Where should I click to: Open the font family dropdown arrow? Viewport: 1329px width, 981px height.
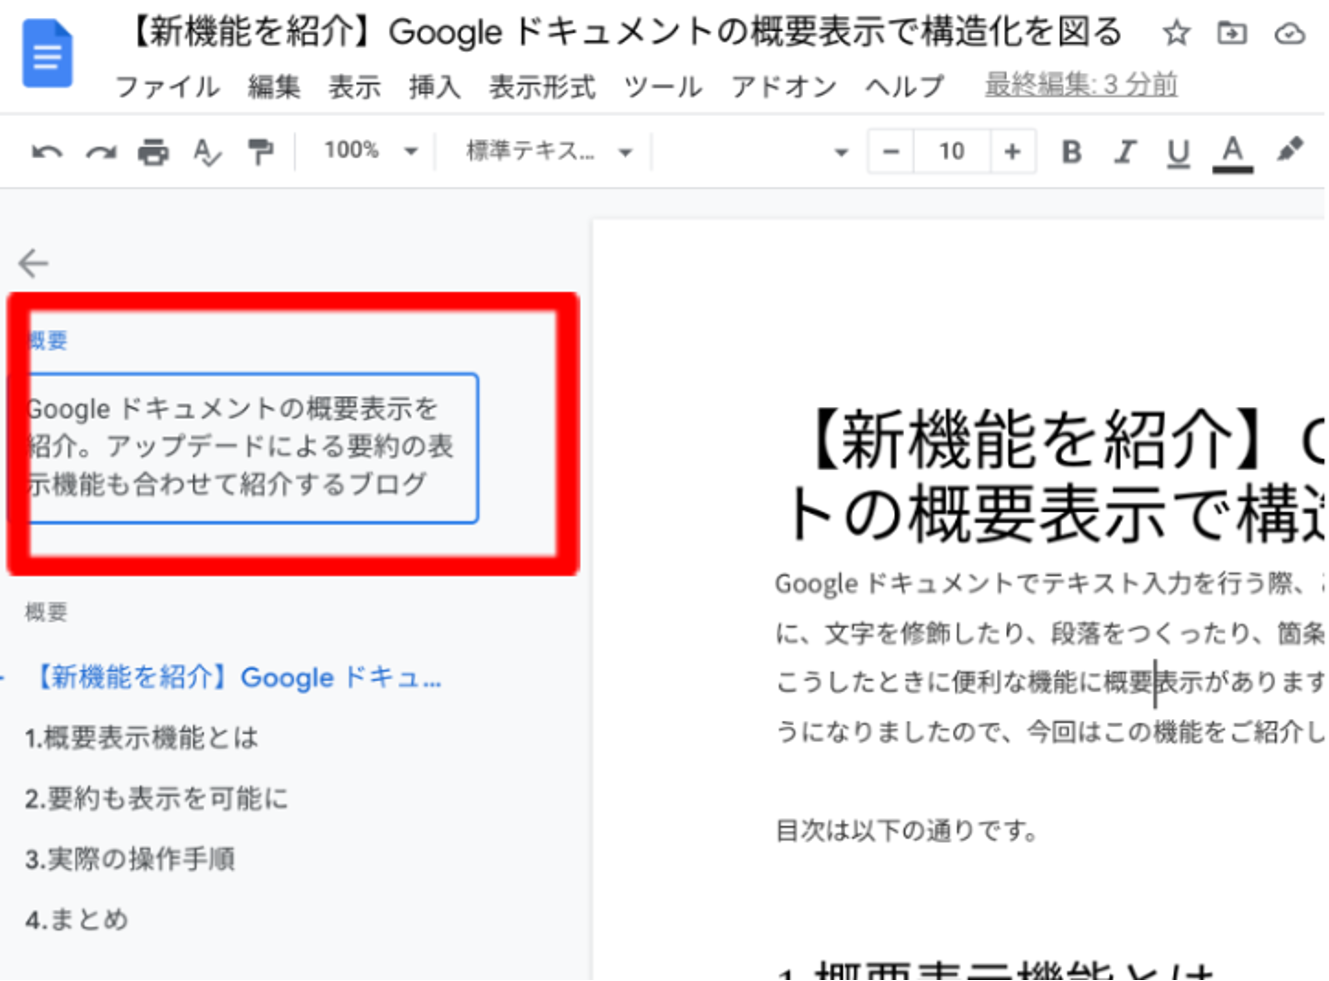[x=841, y=153]
